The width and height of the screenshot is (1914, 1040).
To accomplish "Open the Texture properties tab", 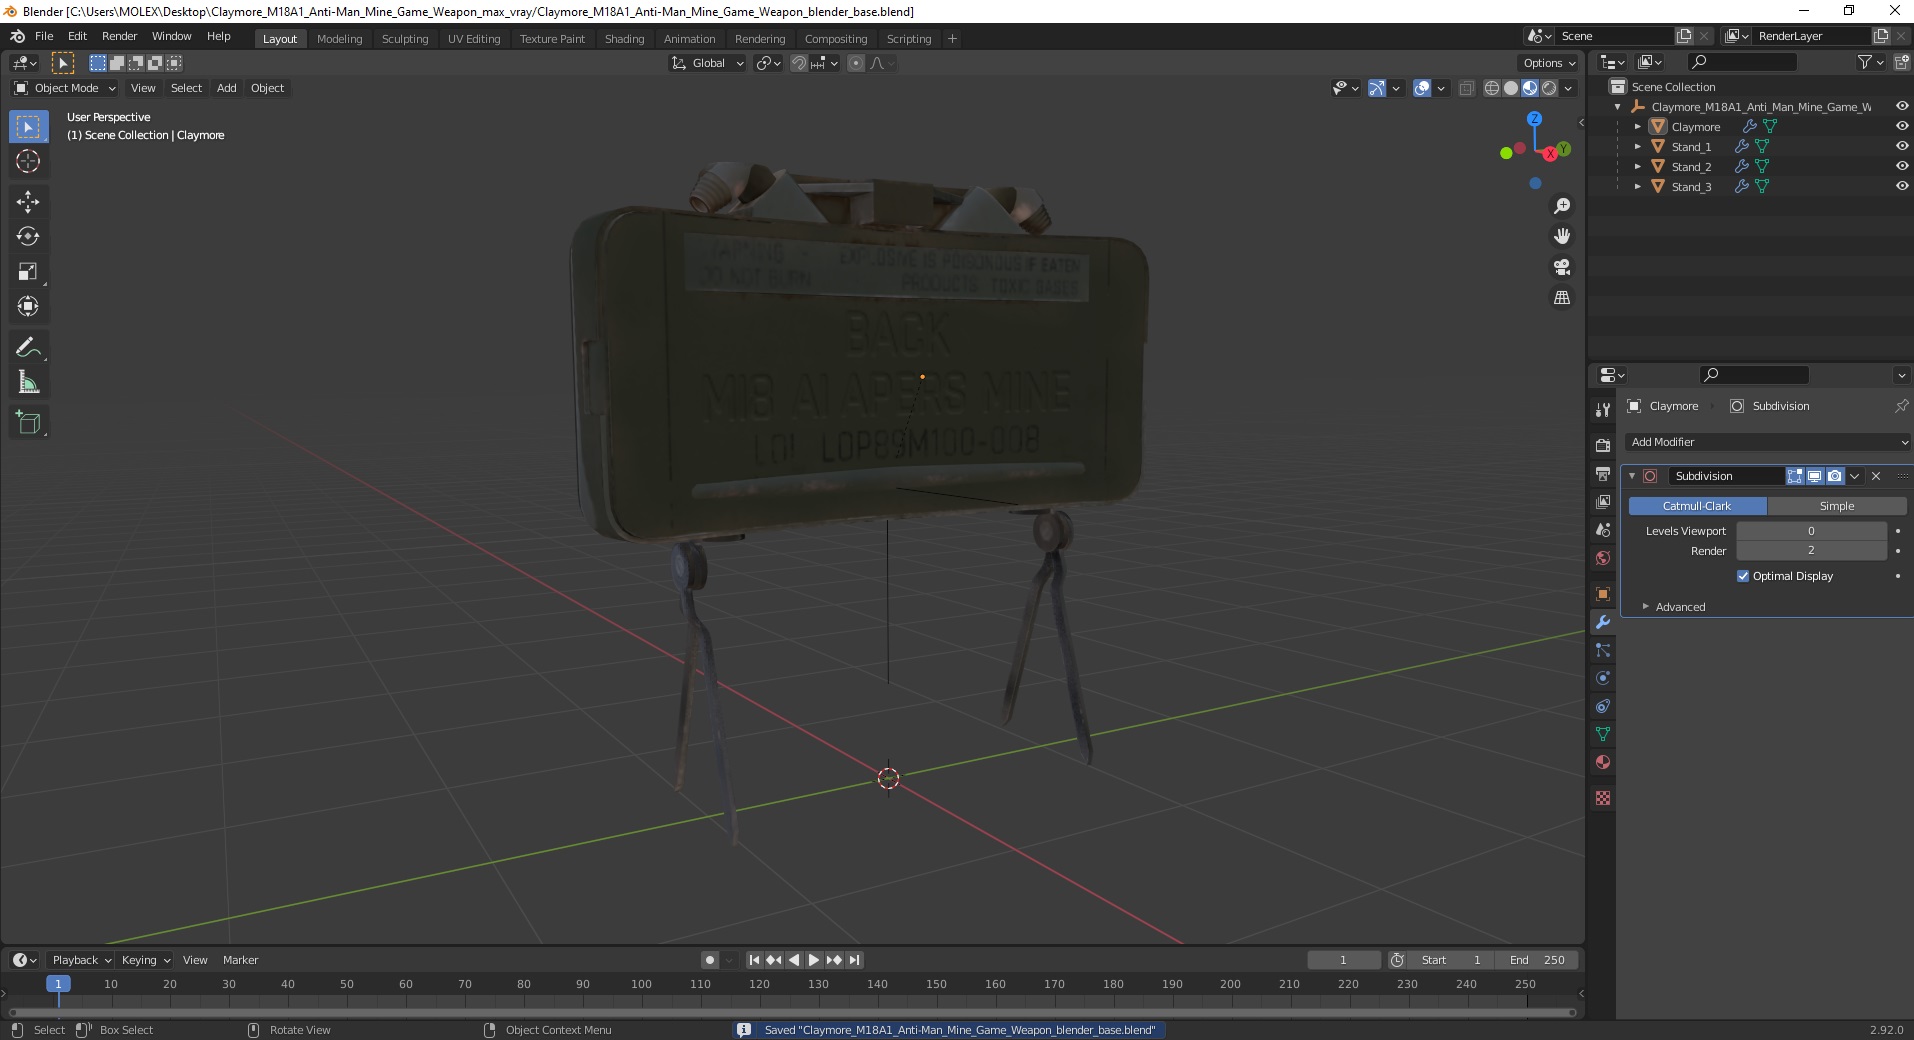I will click(1603, 798).
